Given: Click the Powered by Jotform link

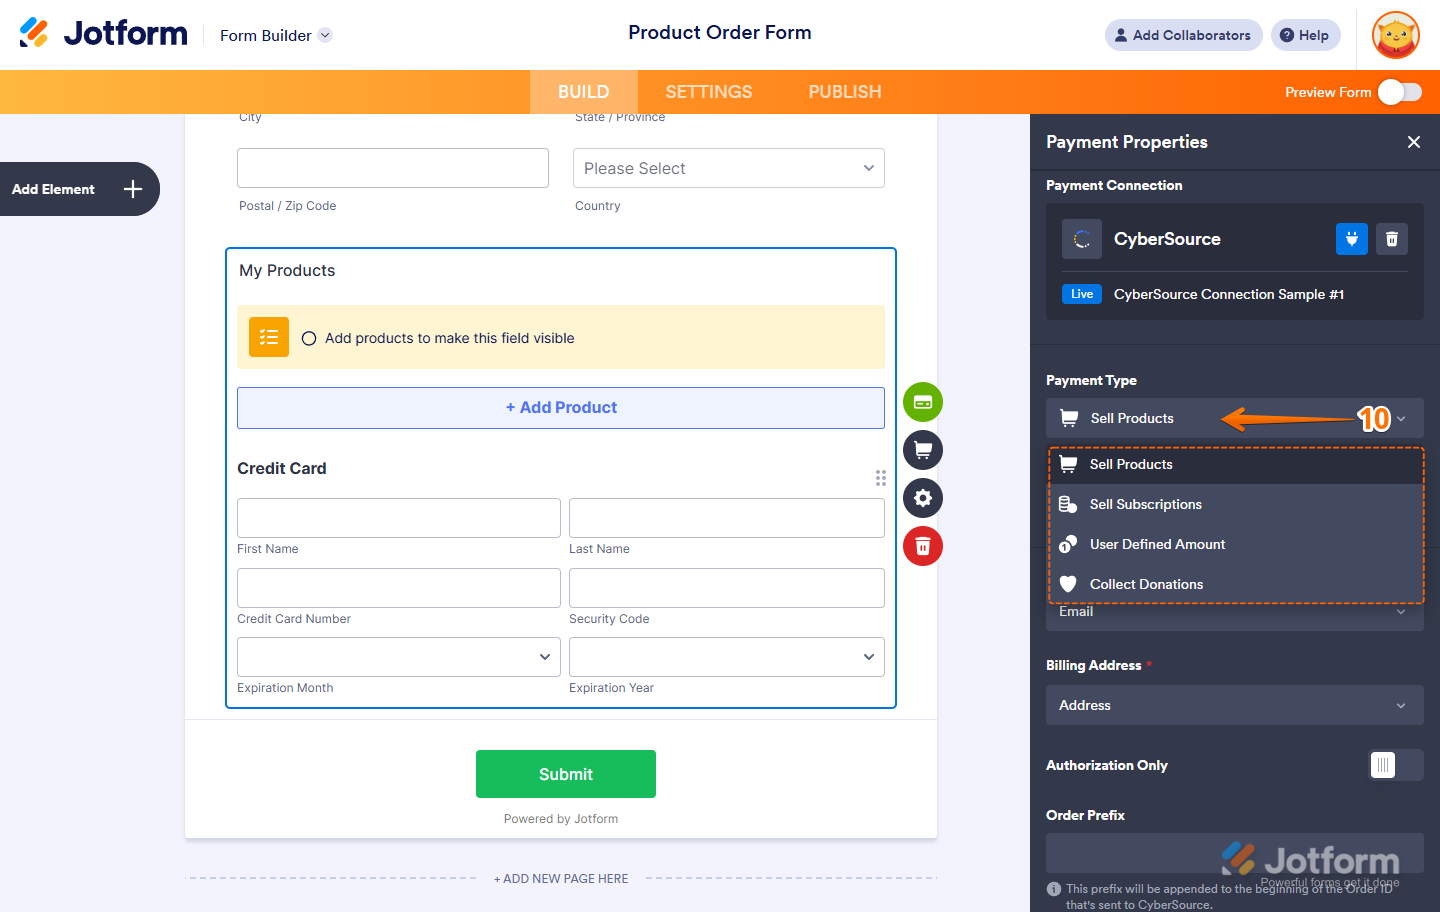Looking at the screenshot, I should (x=561, y=819).
